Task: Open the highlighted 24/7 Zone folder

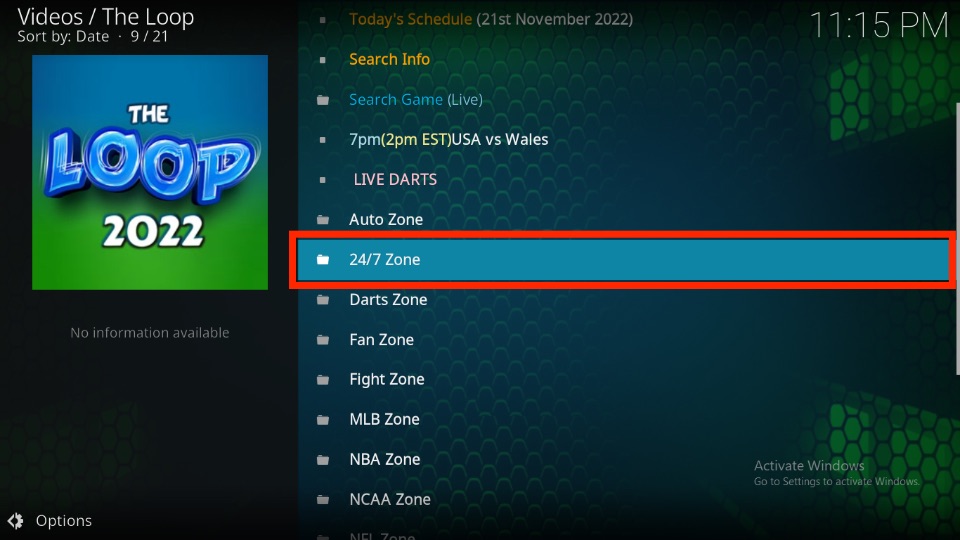Action: [623, 260]
